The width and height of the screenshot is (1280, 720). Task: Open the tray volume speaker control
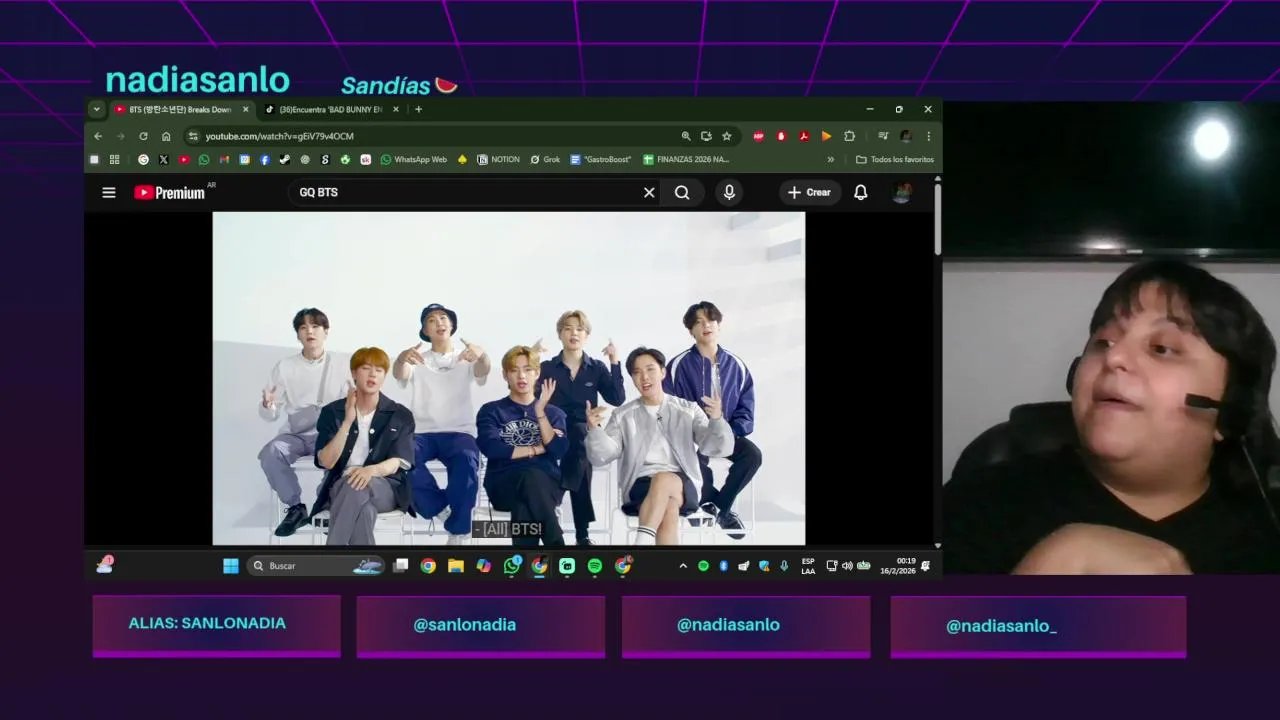[x=847, y=566]
